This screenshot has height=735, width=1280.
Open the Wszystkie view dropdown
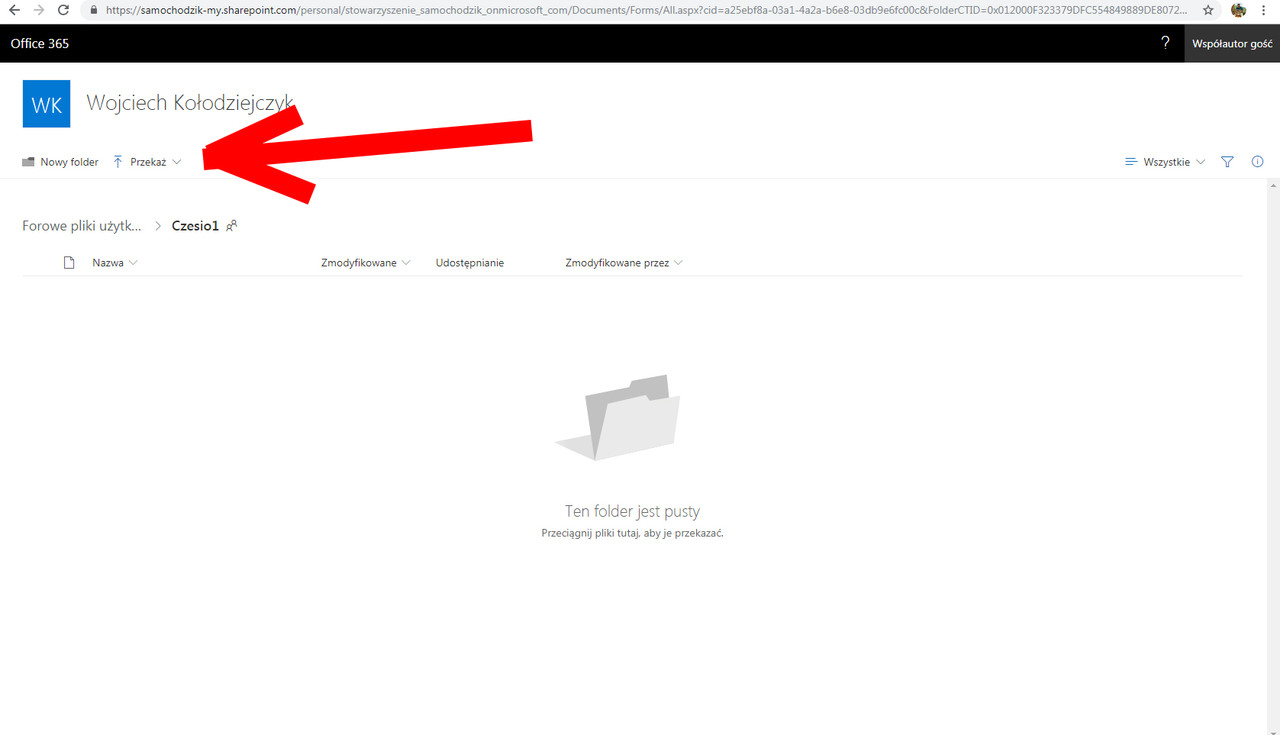coord(1201,161)
